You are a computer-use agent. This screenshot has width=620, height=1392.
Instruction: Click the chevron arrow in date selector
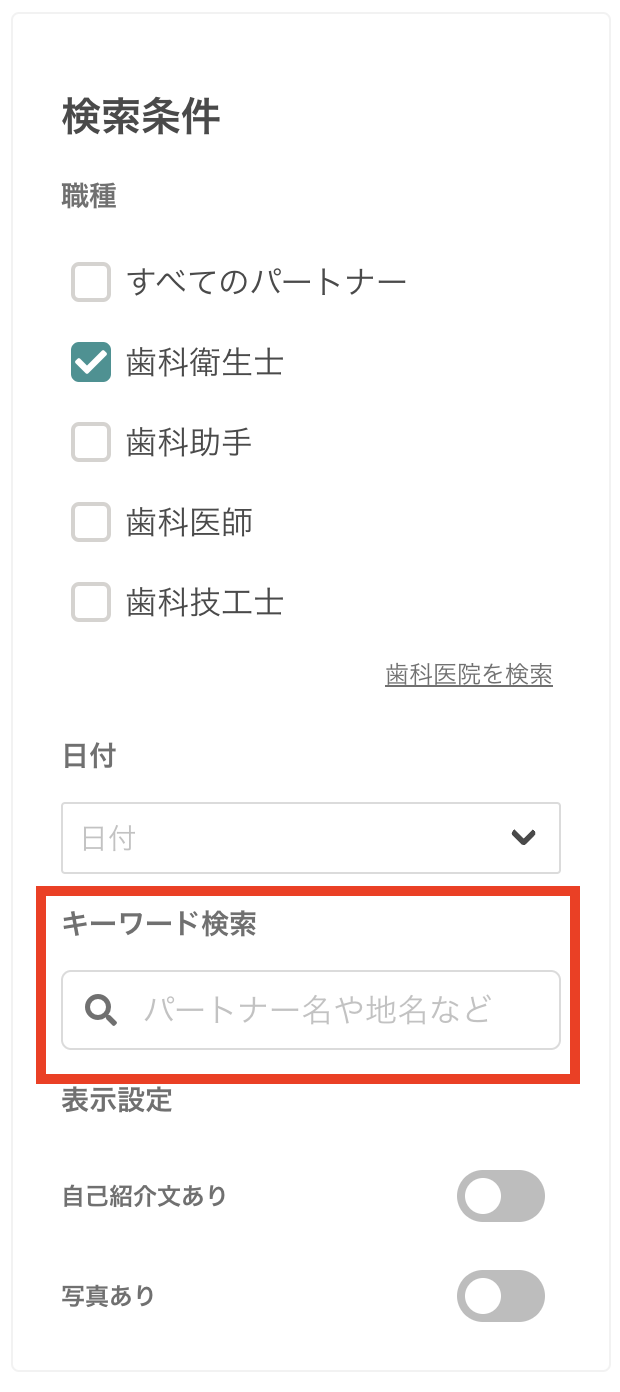click(524, 838)
